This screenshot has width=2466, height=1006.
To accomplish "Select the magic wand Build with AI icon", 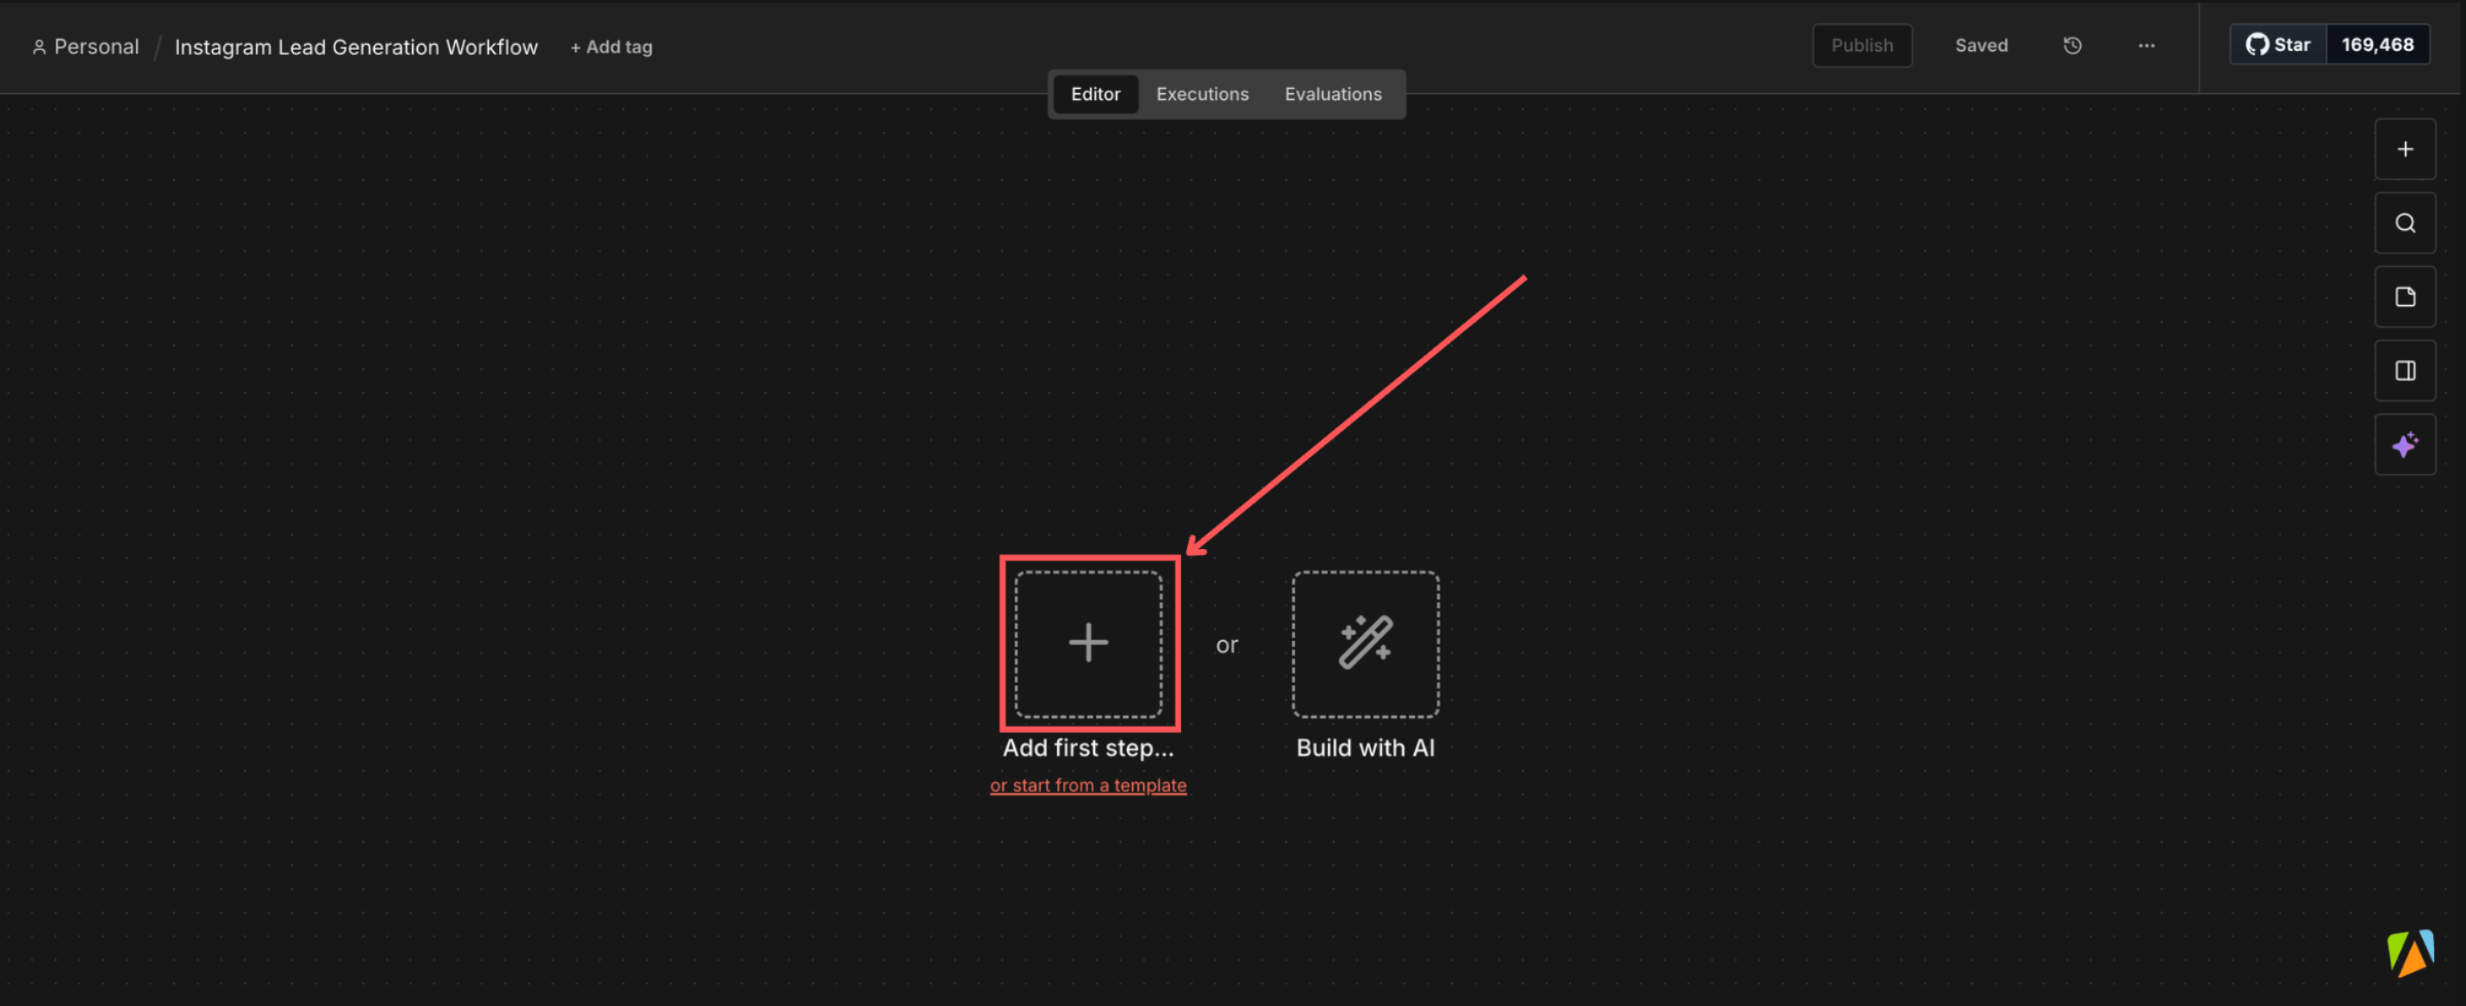I will 1363,644.
